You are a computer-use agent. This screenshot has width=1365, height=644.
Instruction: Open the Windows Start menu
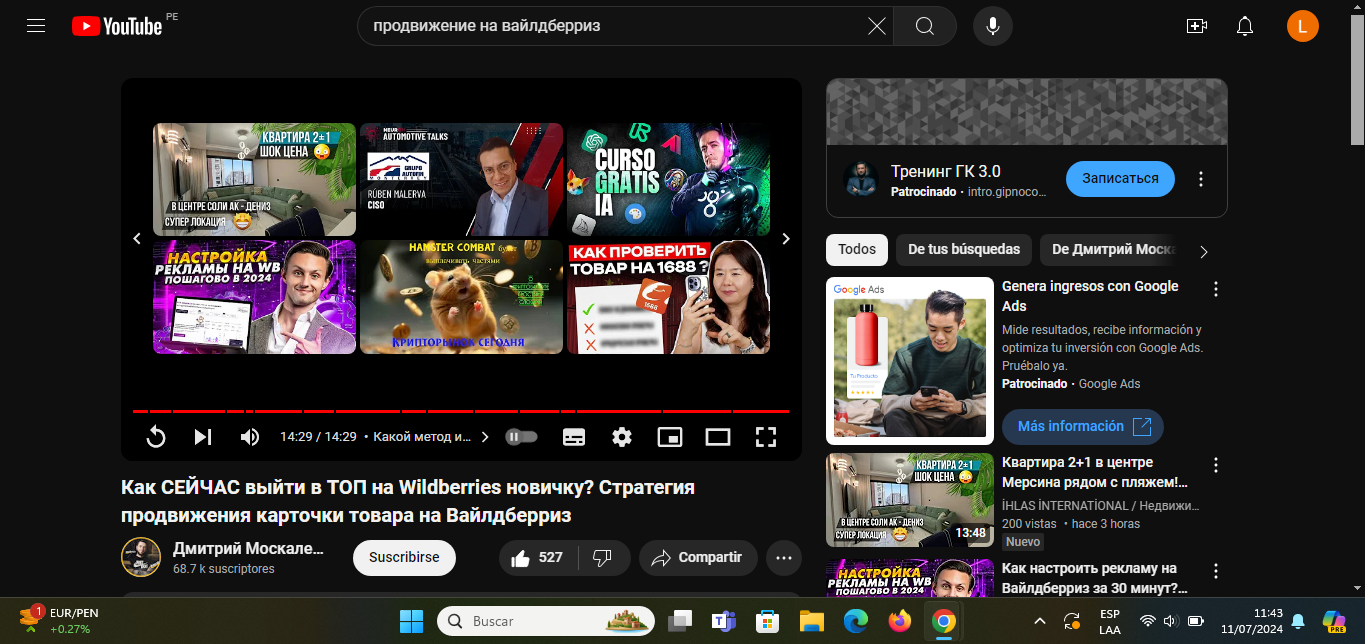tap(411, 621)
